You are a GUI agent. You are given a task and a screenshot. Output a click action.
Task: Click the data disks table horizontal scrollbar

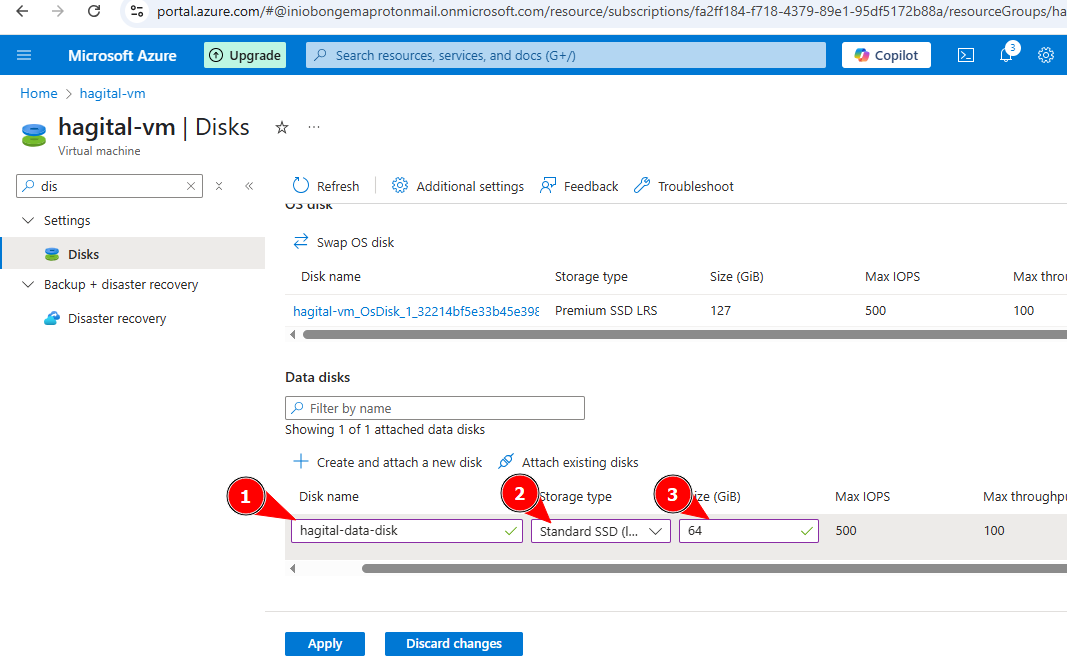click(x=714, y=568)
